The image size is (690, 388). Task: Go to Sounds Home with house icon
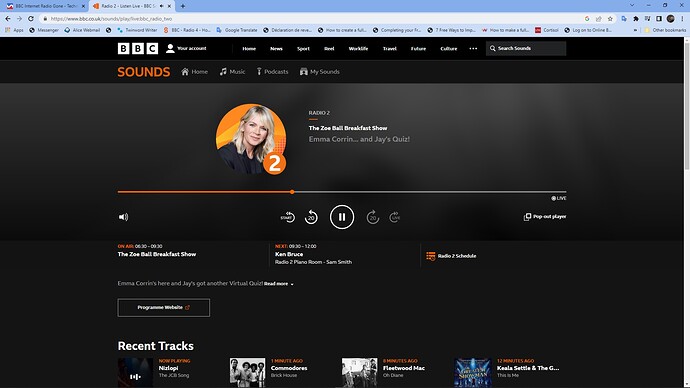pos(195,72)
